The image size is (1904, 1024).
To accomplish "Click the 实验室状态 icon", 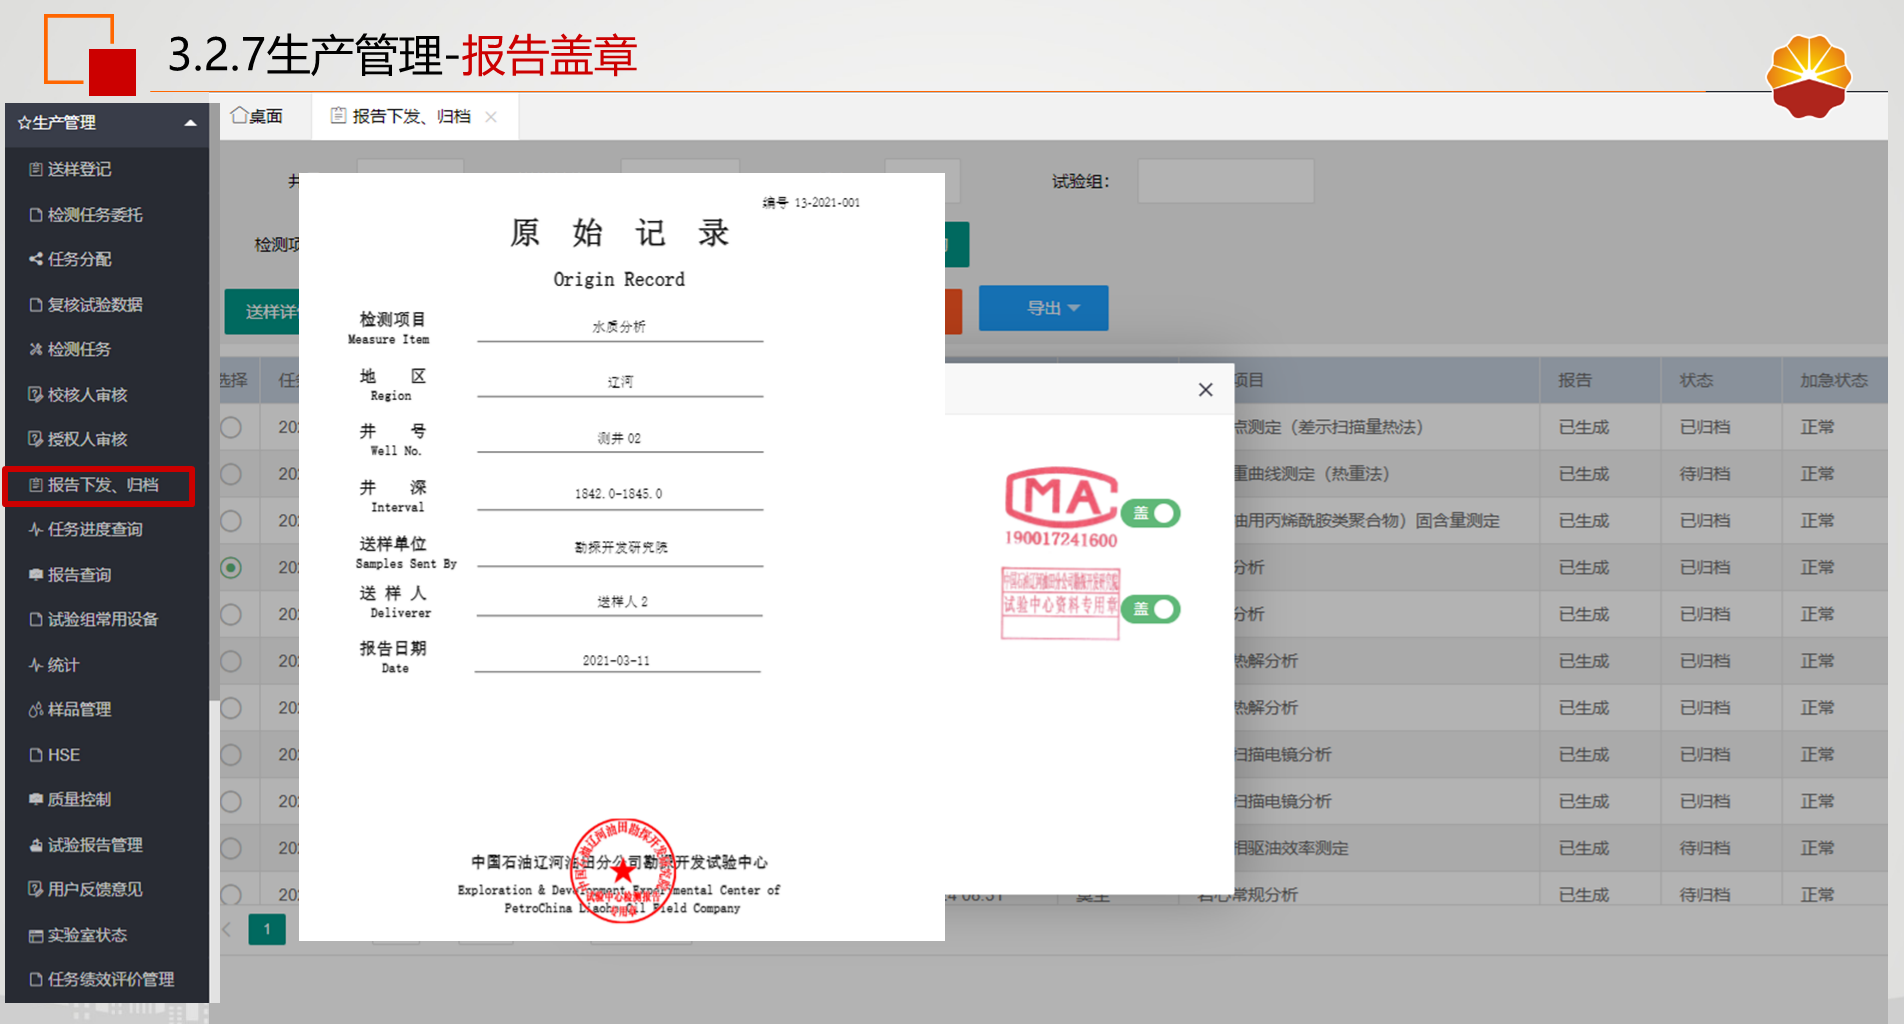I will point(36,936).
